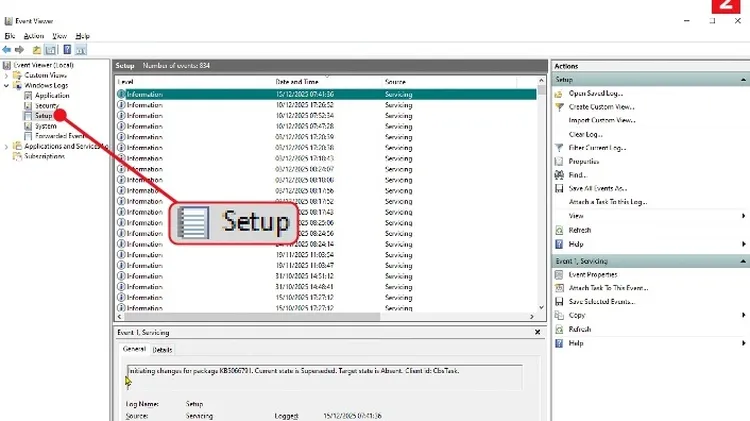The width and height of the screenshot is (750, 421).
Task: Click the Find binoculars icon
Action: pos(560,175)
